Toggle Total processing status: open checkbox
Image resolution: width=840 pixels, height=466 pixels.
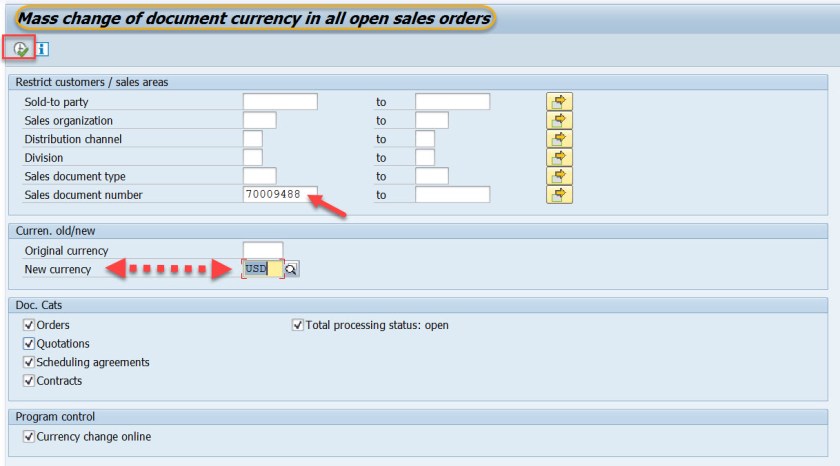pyautogui.click(x=298, y=325)
